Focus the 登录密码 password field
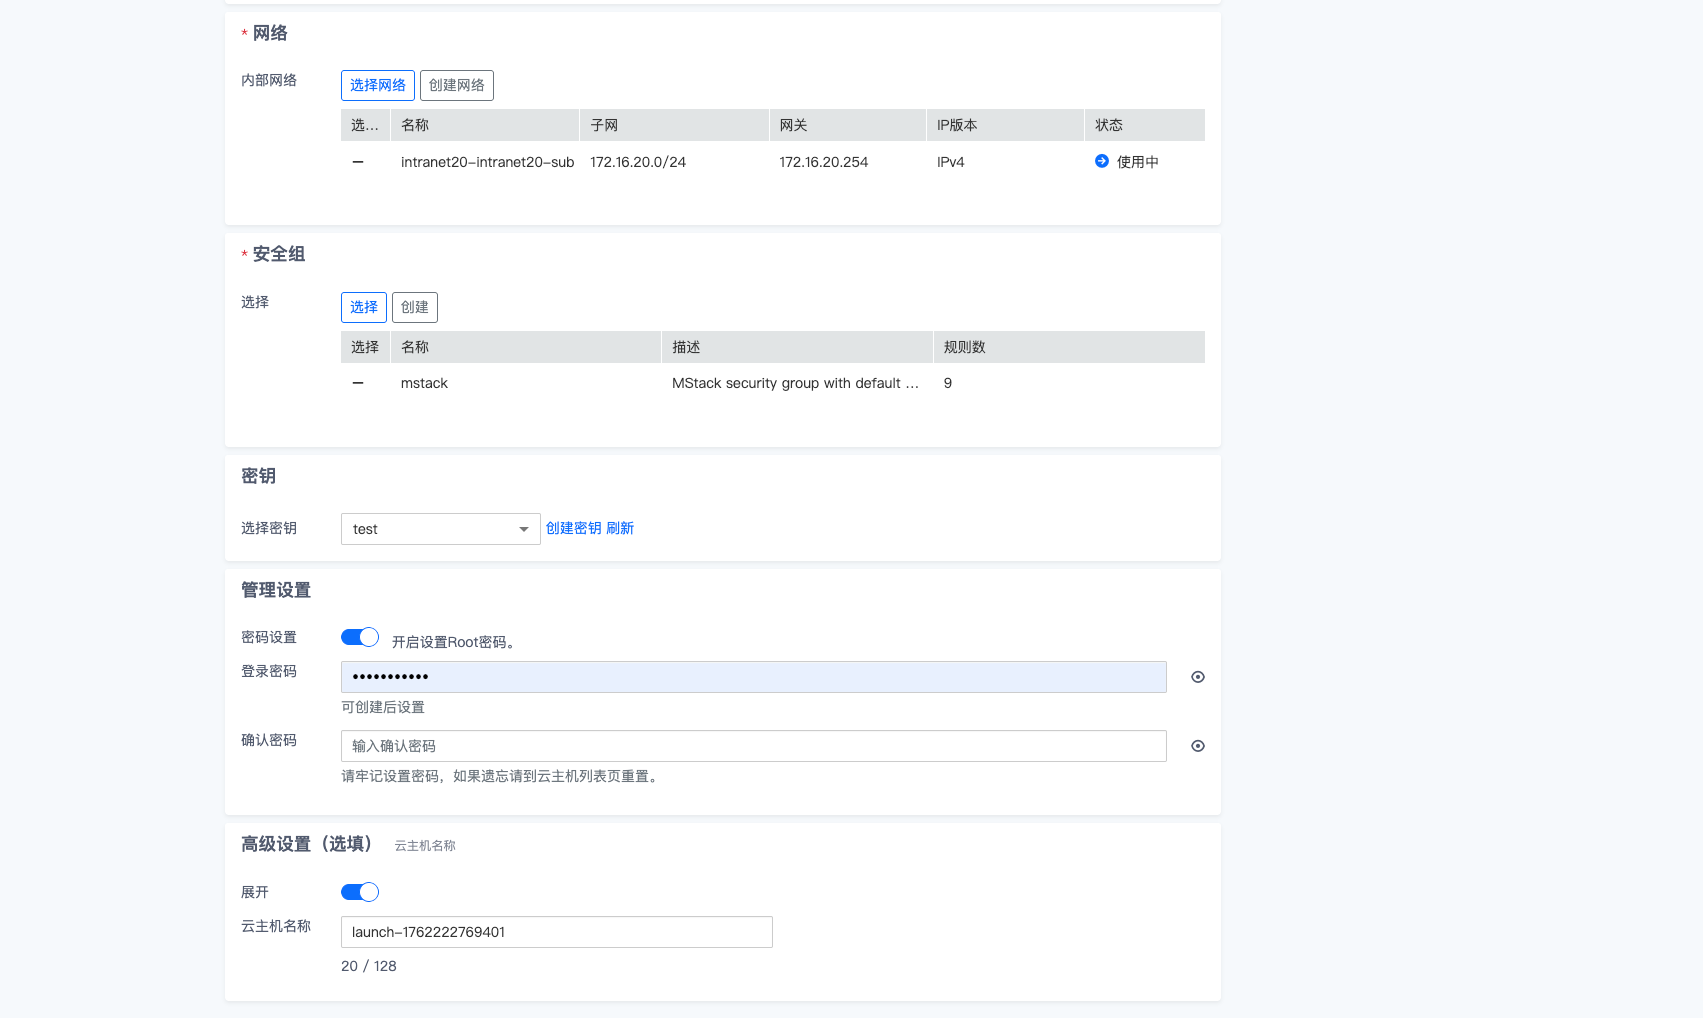This screenshot has width=1703, height=1018. click(753, 677)
